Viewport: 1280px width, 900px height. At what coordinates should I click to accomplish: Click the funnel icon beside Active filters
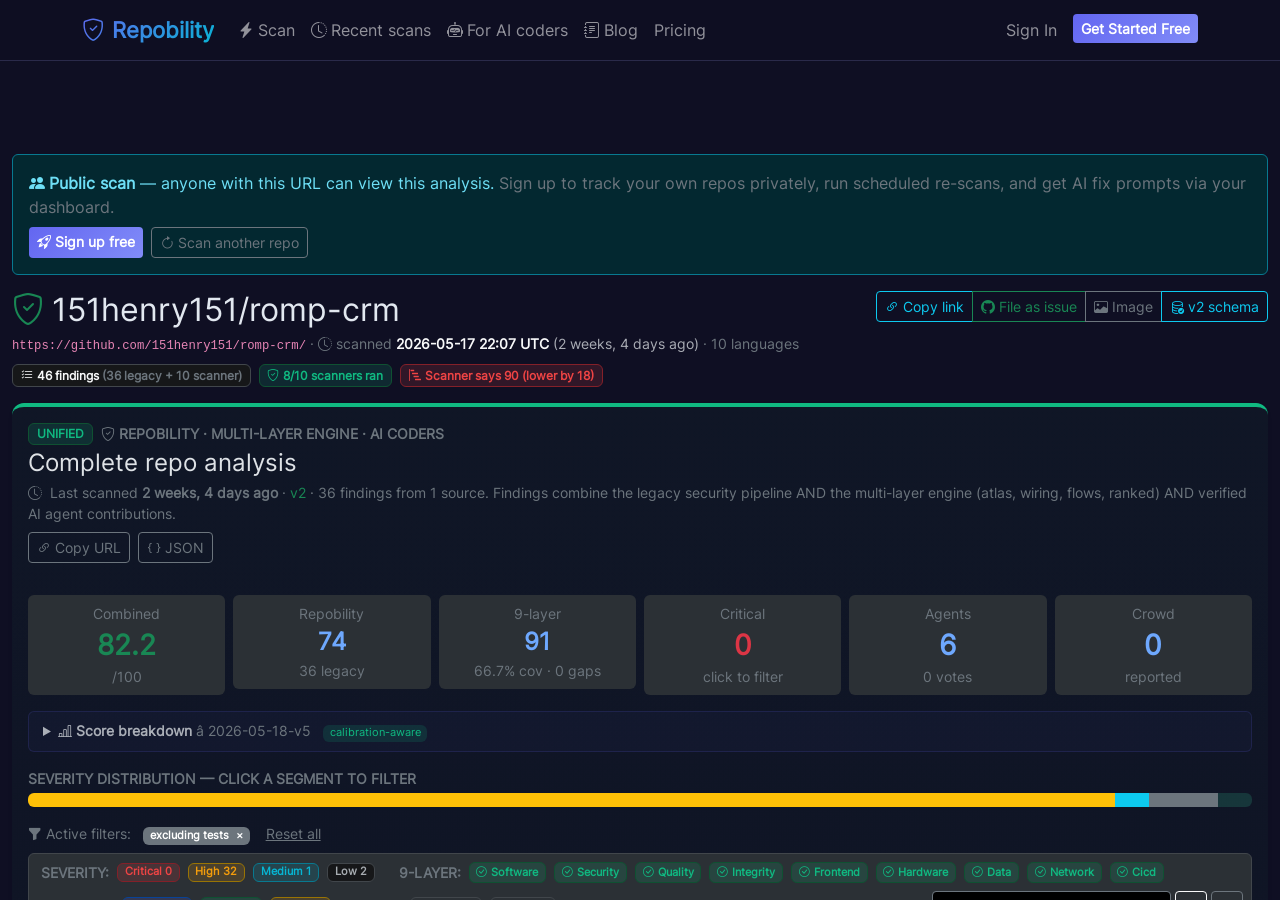coord(35,834)
